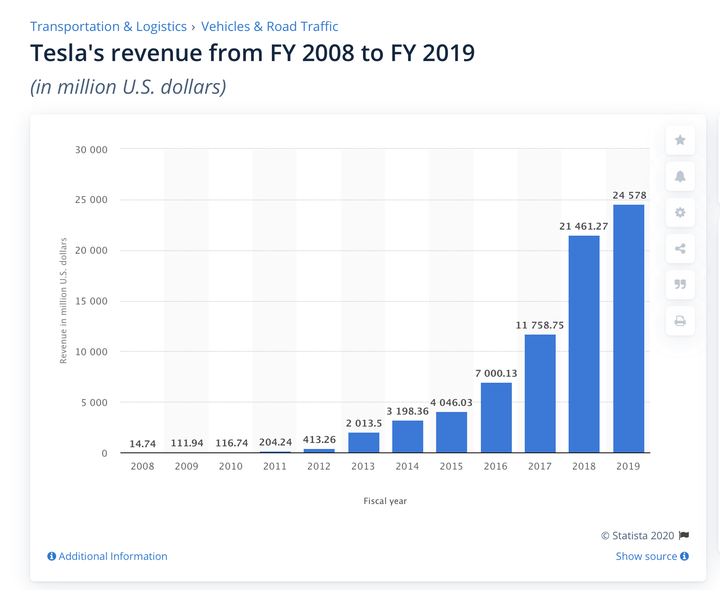
Task: Click the 2008 x-axis label
Action: (142, 466)
